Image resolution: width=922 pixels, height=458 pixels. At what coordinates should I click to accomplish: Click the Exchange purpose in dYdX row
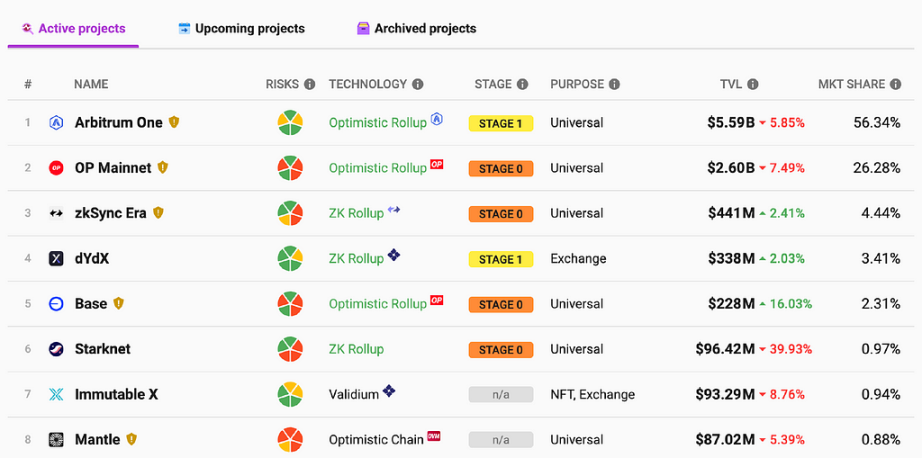coord(578,259)
